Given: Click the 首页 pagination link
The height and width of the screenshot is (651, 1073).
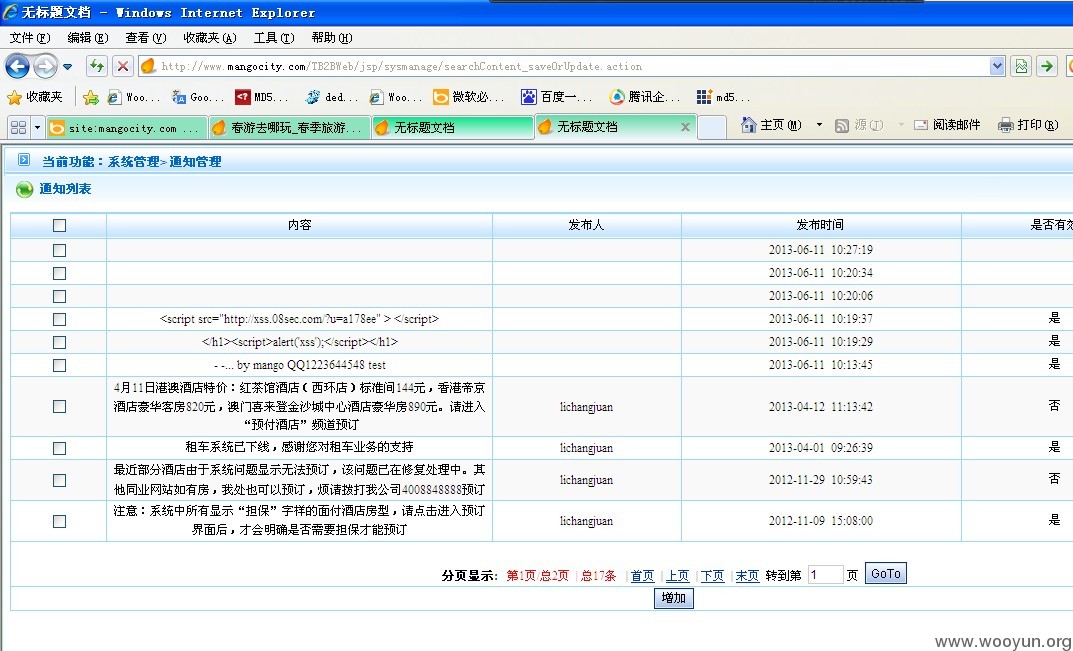Looking at the screenshot, I should pyautogui.click(x=642, y=576).
